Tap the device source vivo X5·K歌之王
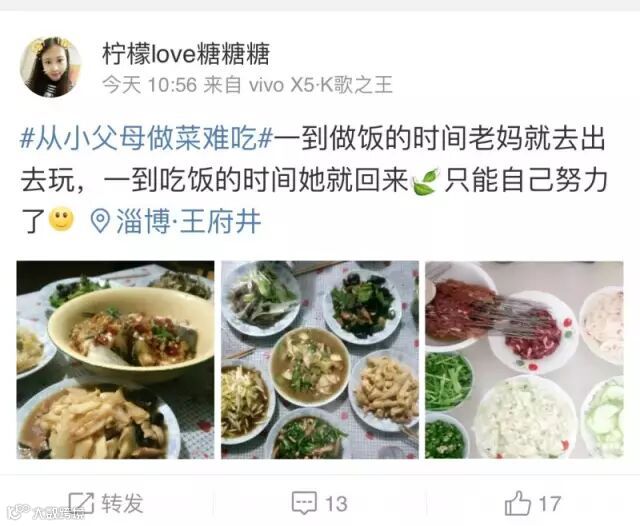 pyautogui.click(x=320, y=85)
